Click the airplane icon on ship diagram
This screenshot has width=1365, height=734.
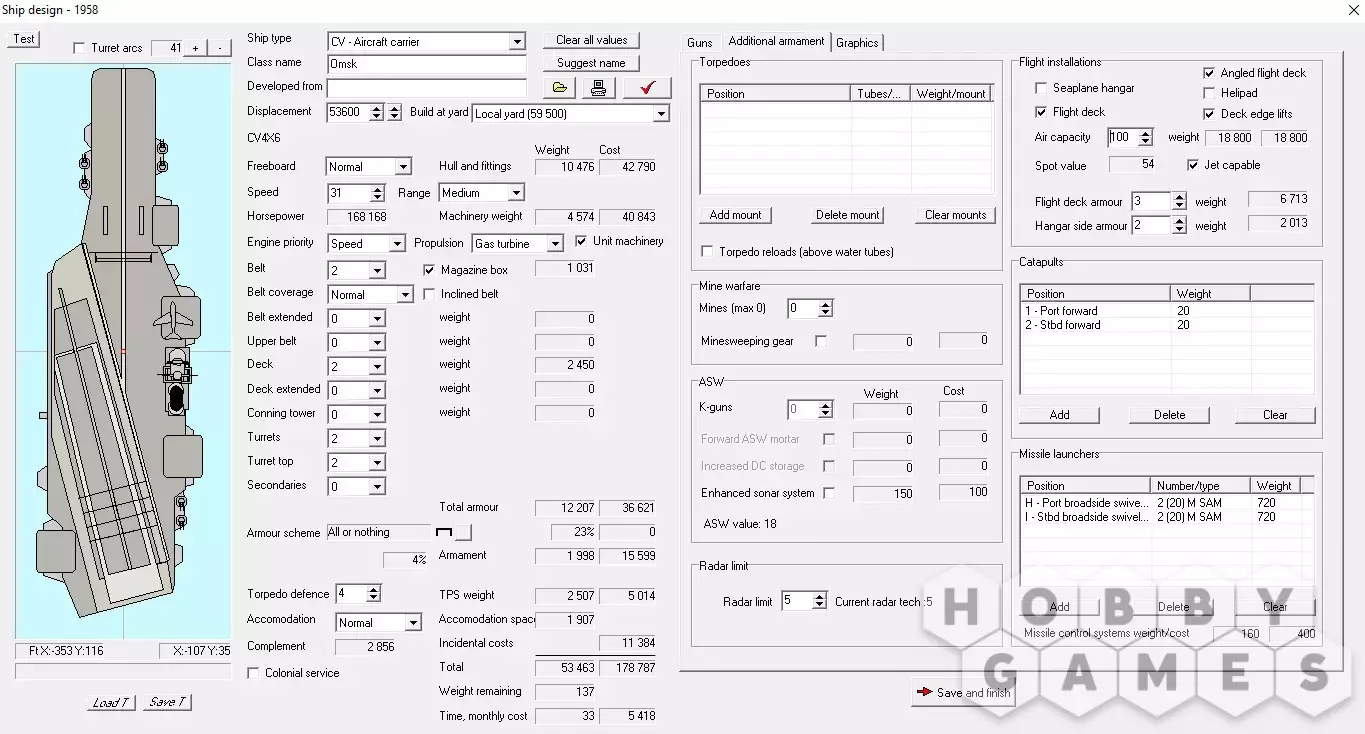tap(174, 319)
